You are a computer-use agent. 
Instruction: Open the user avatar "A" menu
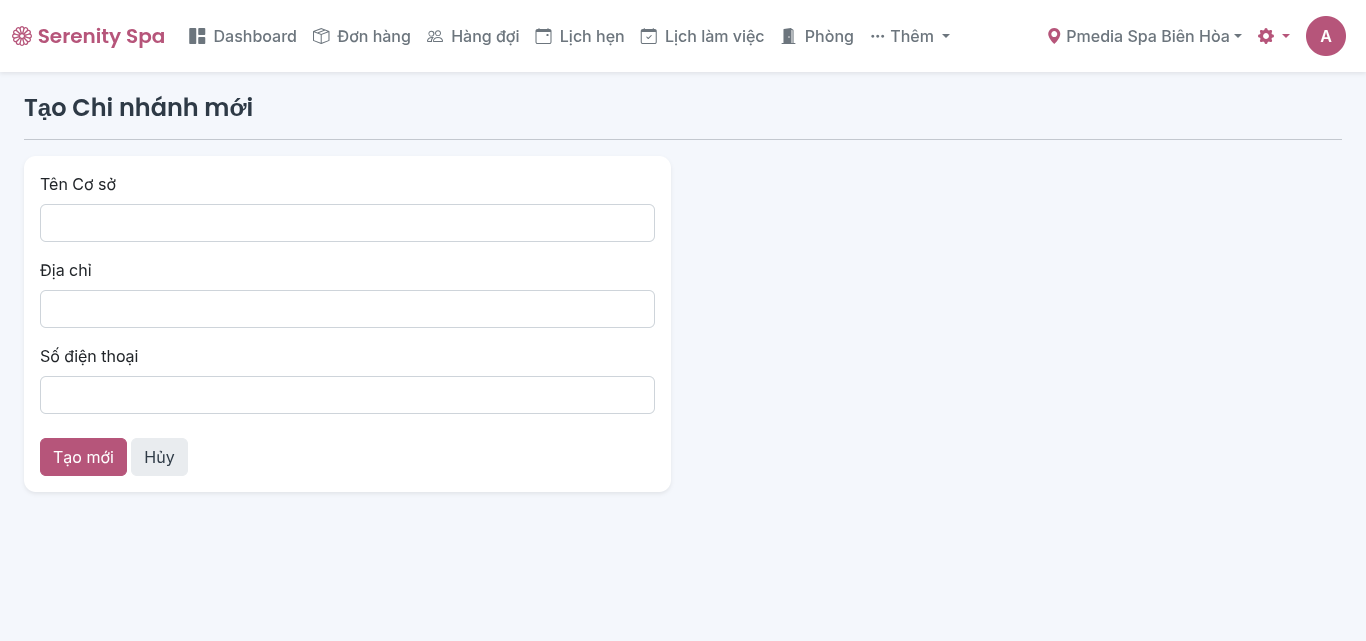point(1325,36)
